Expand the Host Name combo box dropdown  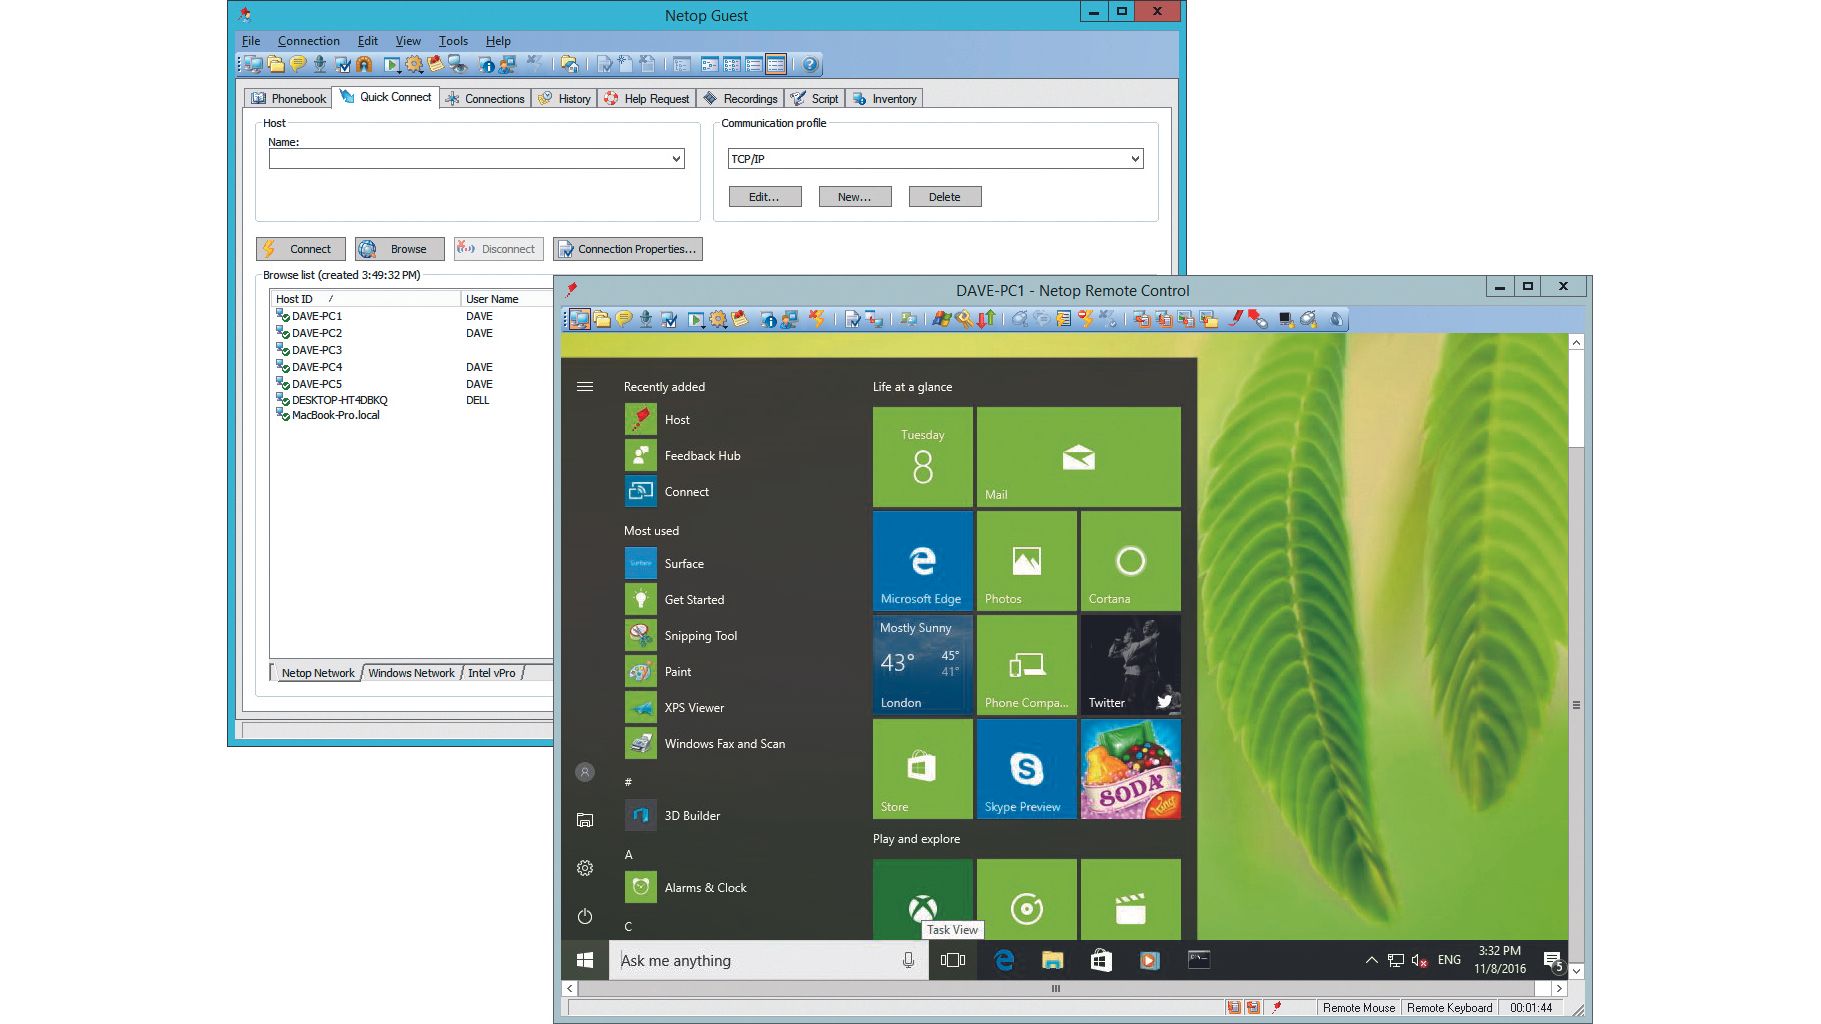(x=676, y=158)
